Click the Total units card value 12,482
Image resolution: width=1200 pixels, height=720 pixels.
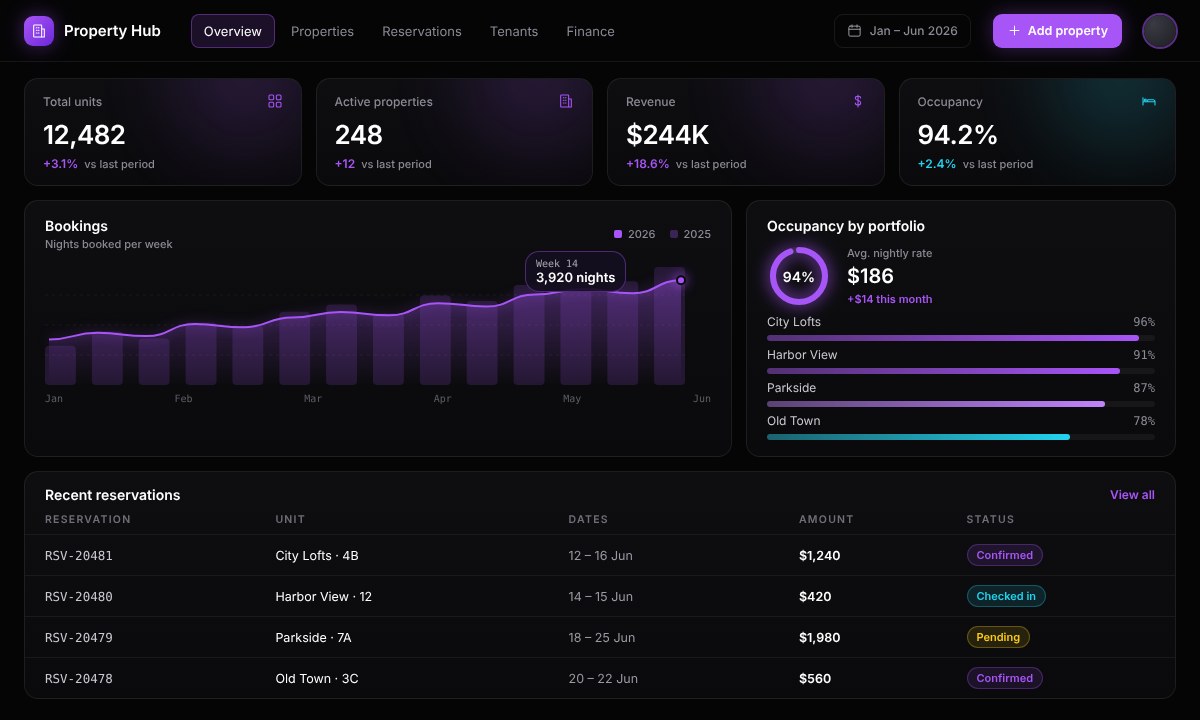pyautogui.click(x=84, y=135)
